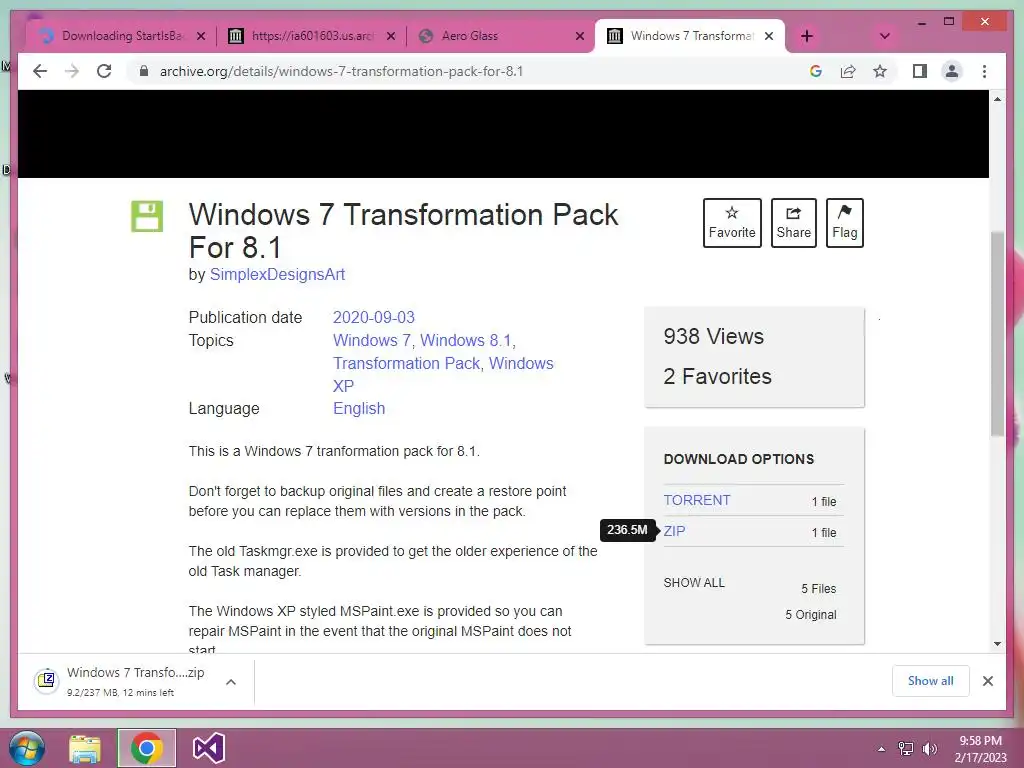Switch to Aero Glass tab
Screen dimensions: 1024x768
tap(501, 36)
